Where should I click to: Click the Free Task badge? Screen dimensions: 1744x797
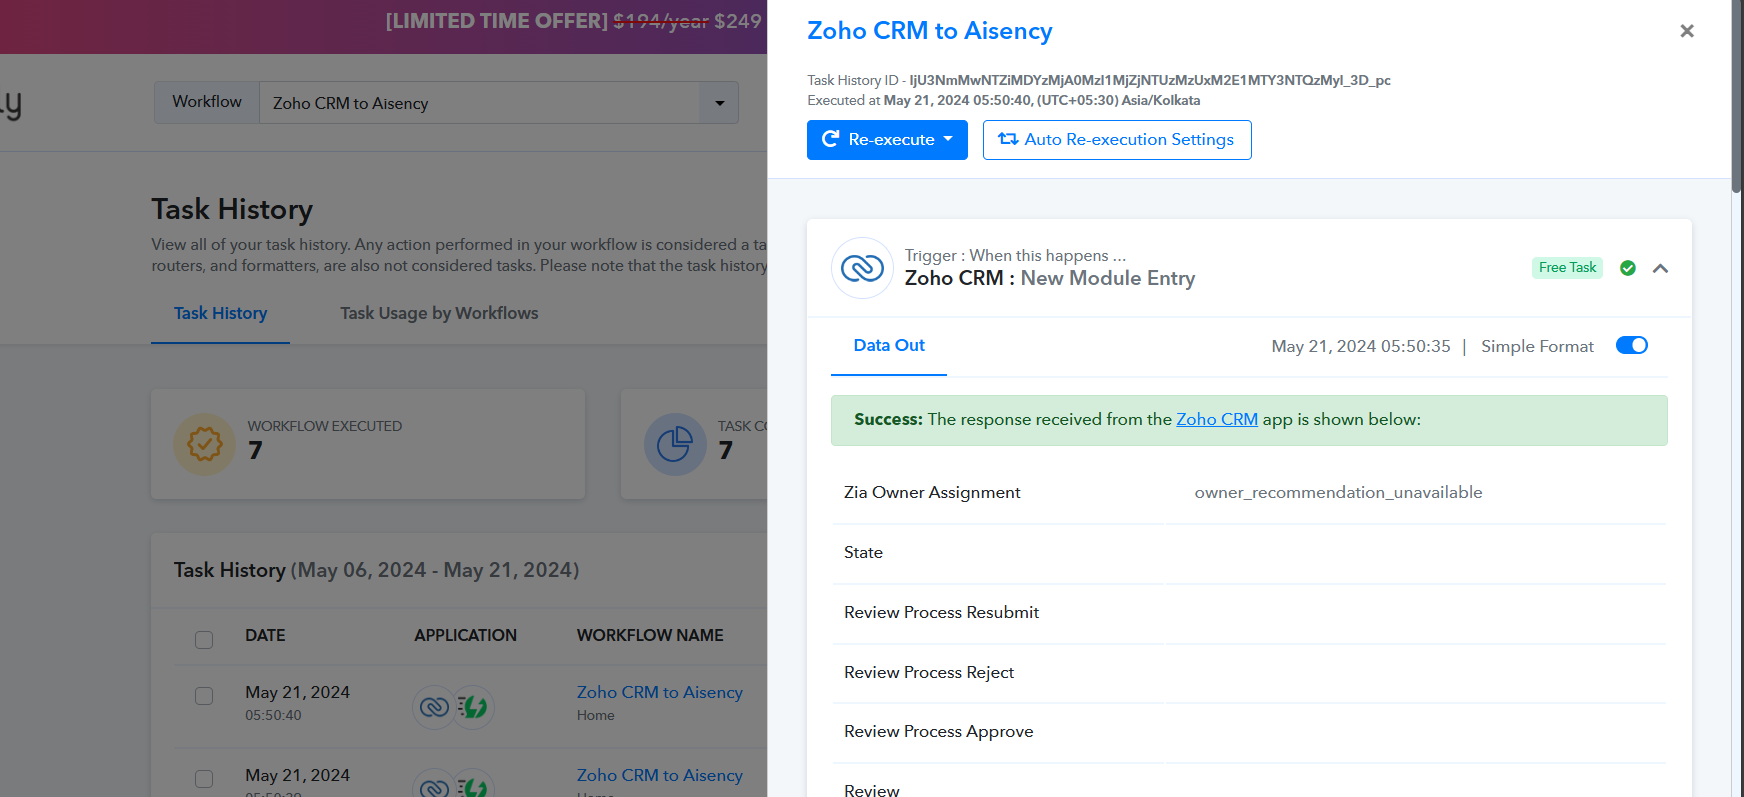[1567, 268]
